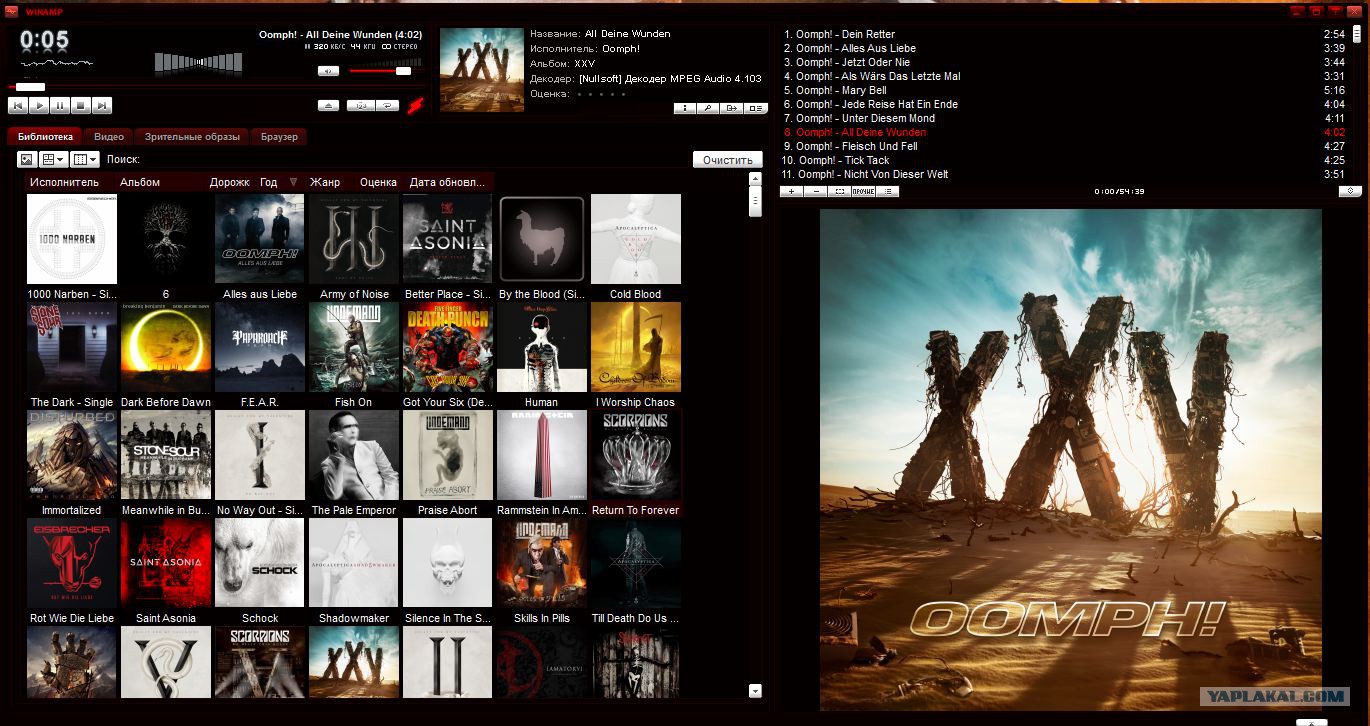Toggle repeat playback mode

[386, 105]
